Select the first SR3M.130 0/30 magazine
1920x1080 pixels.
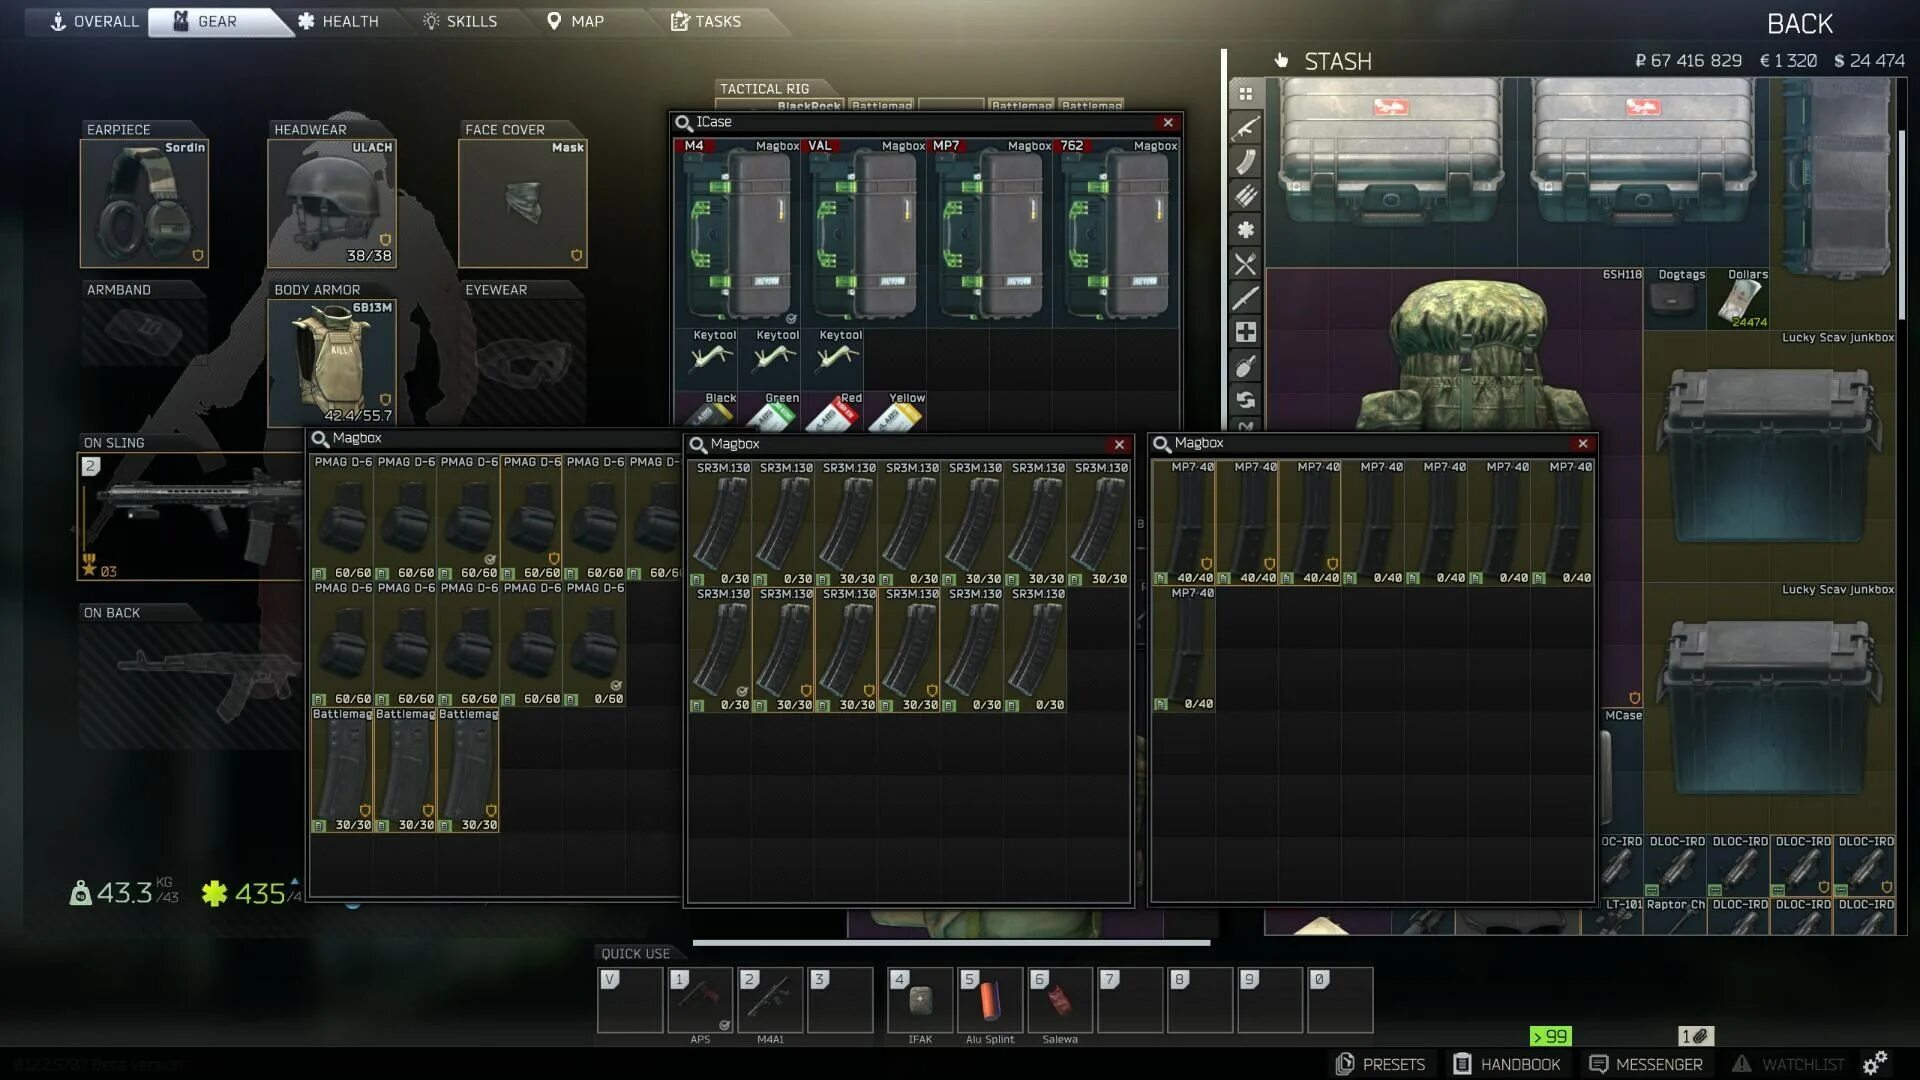tap(720, 524)
